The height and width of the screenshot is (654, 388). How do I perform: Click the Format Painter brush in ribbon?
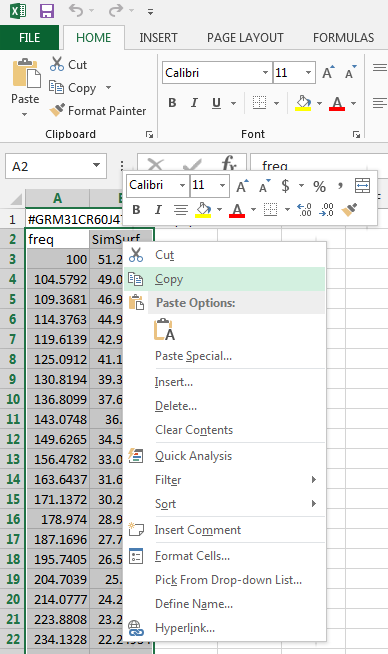(57, 111)
